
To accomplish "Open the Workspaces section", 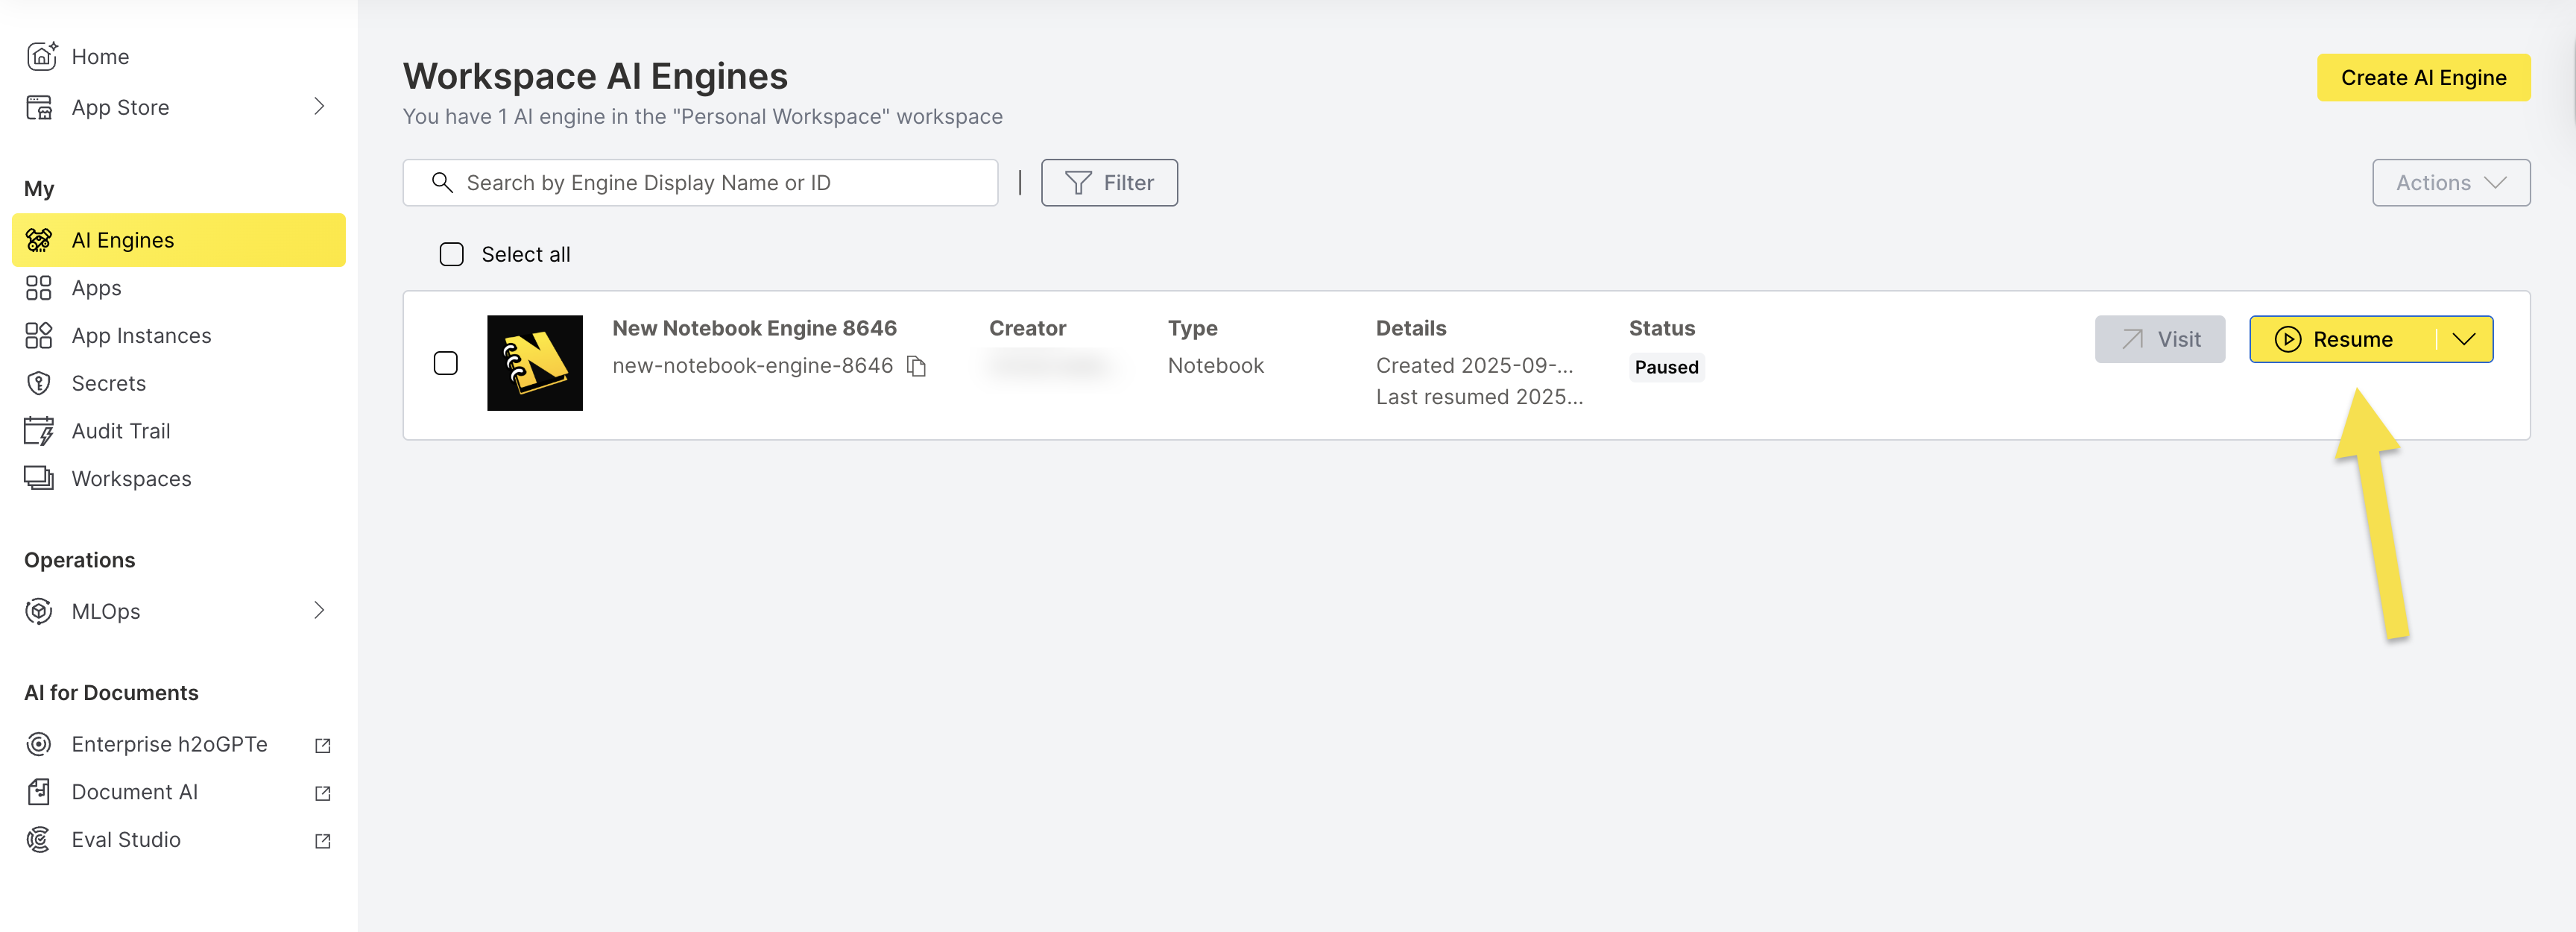I will [x=131, y=478].
